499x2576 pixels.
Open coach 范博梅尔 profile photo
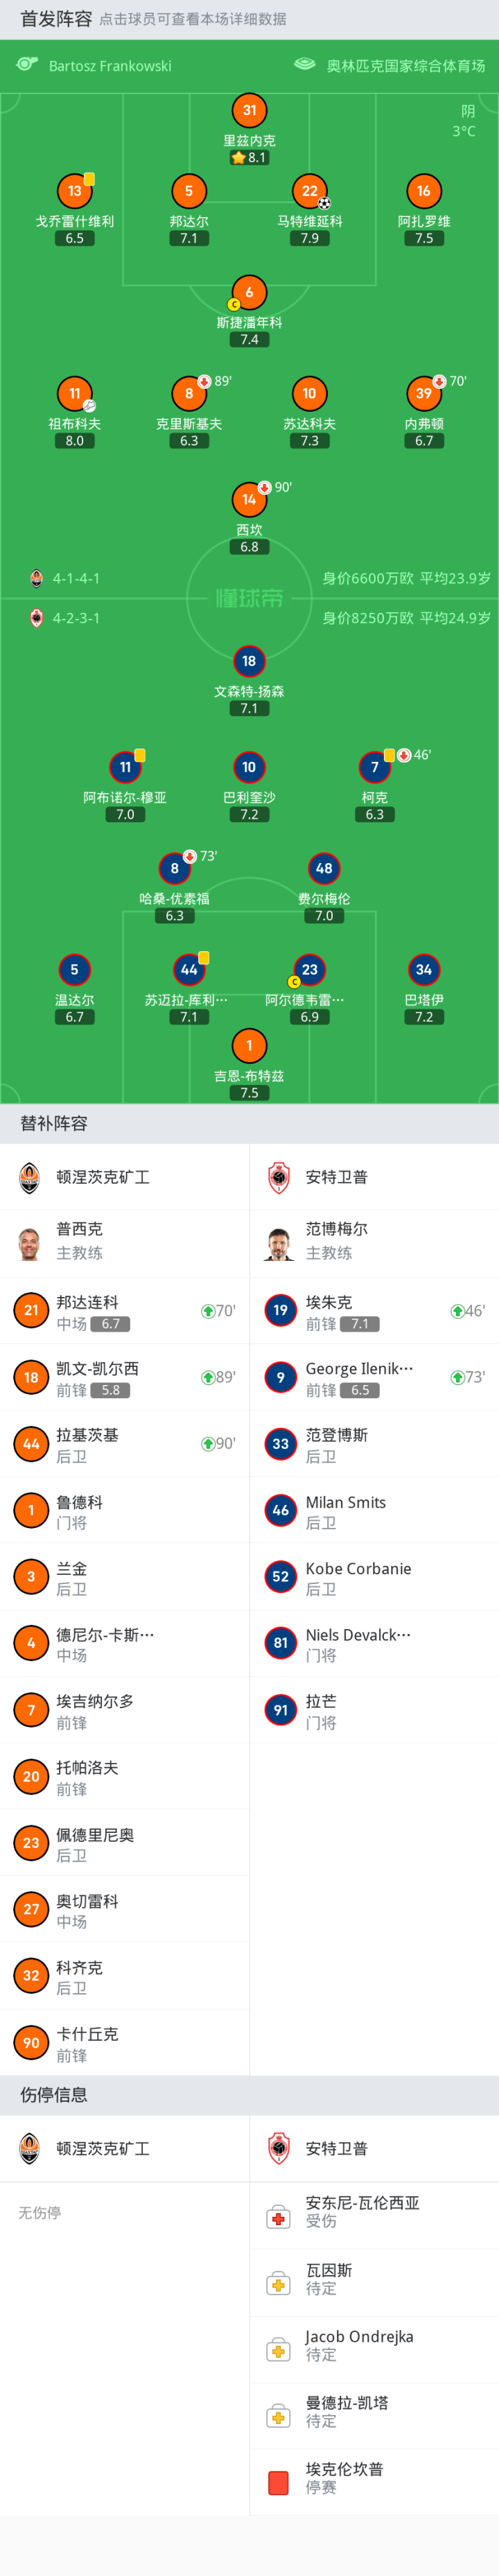[x=280, y=1243]
